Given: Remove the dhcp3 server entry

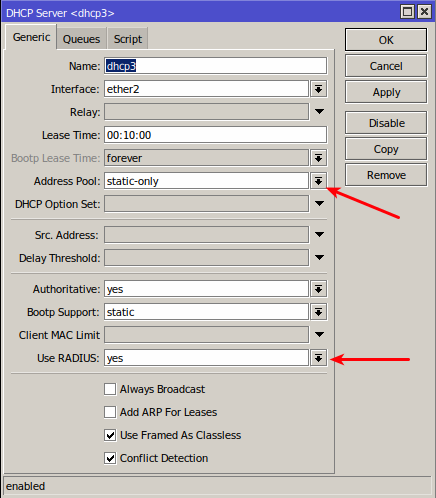Looking at the screenshot, I should pos(386,175).
